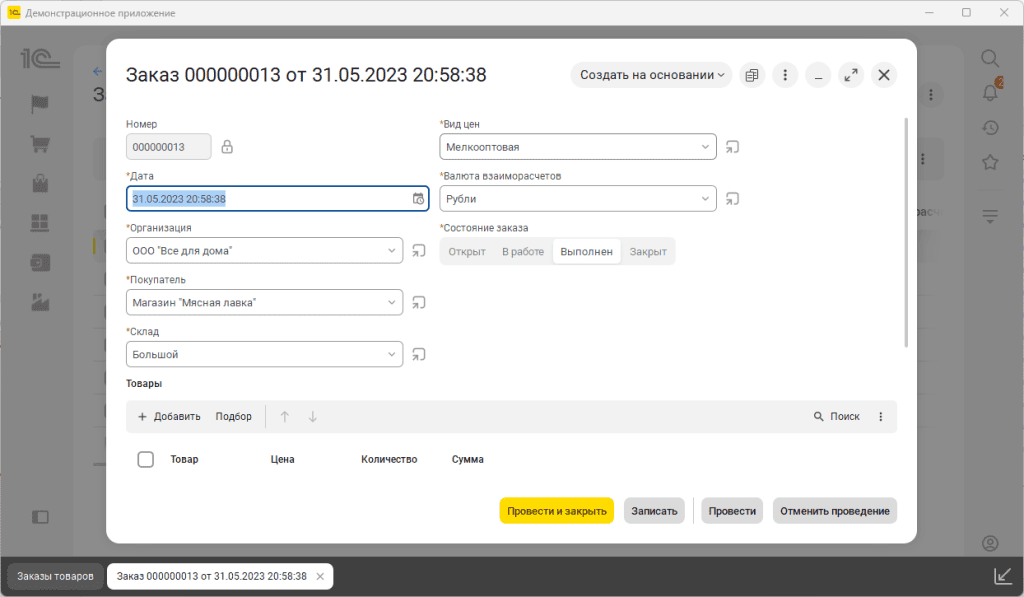This screenshot has width=1024, height=597.
Task: Move the row down with the arrow icon
Action: tap(313, 416)
